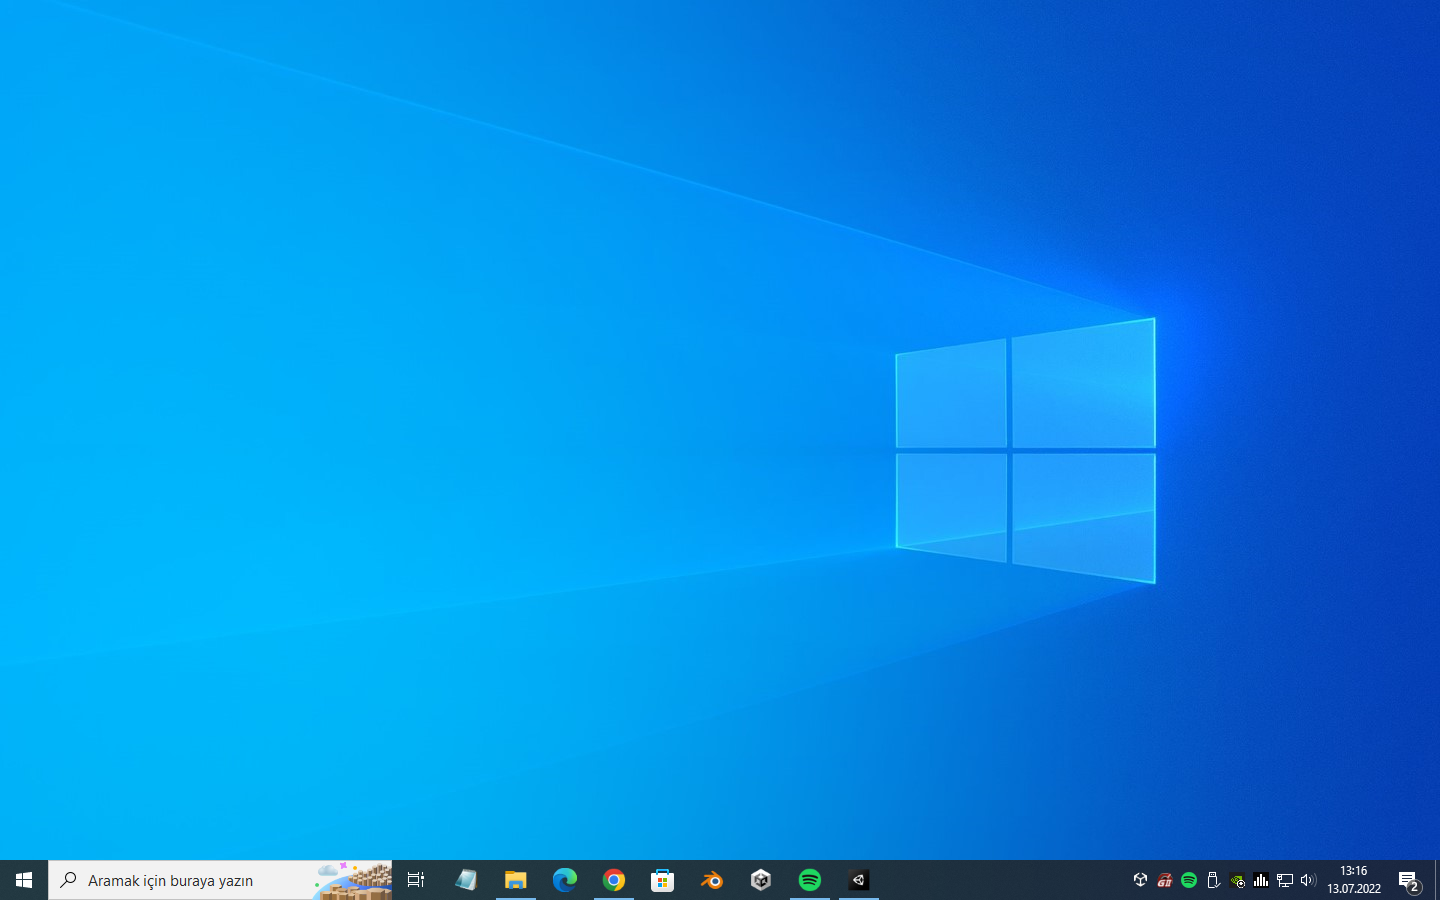Switch to Google Chrome in the taskbar

tap(613, 880)
